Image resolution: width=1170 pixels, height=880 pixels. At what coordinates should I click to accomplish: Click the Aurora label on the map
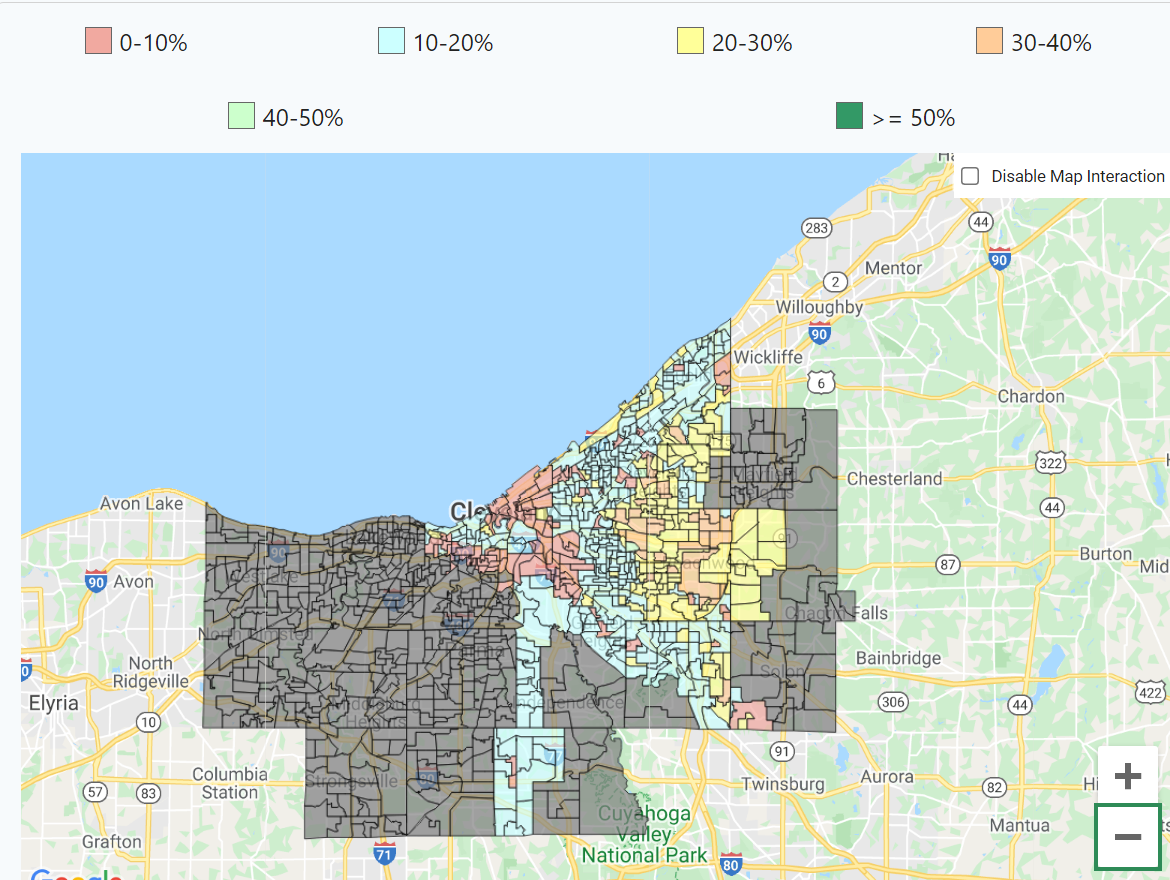click(887, 777)
